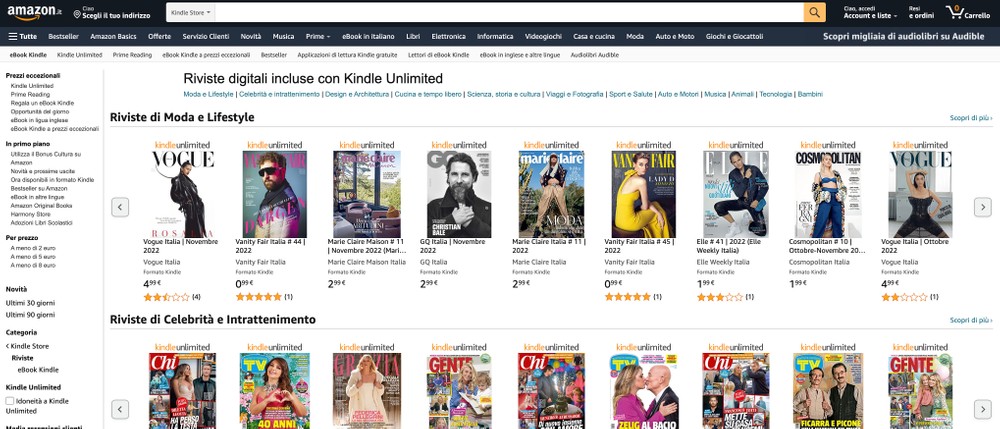Open eBook in italiano nav item
1000x429 pixels.
click(368, 36)
